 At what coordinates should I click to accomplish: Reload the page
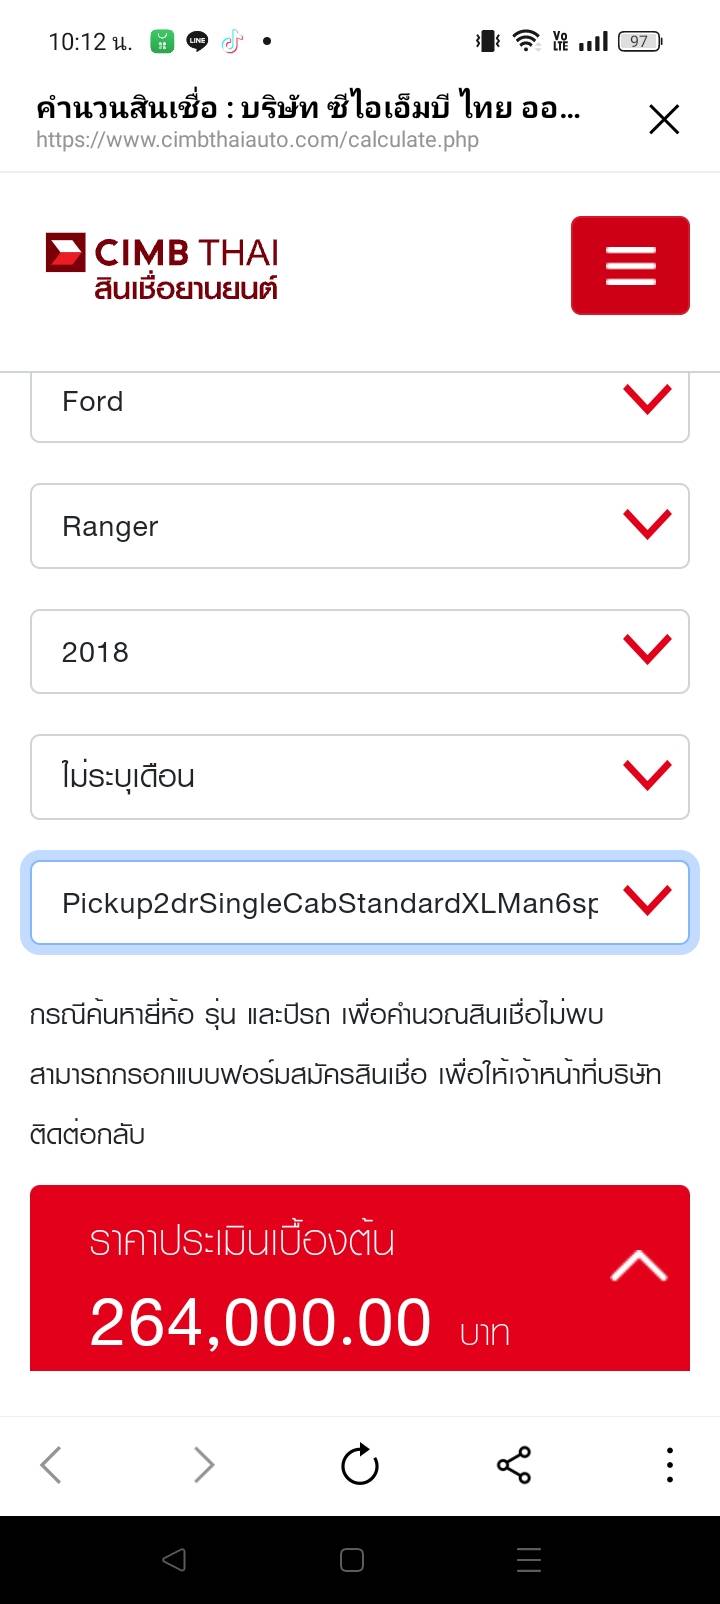pos(360,1466)
